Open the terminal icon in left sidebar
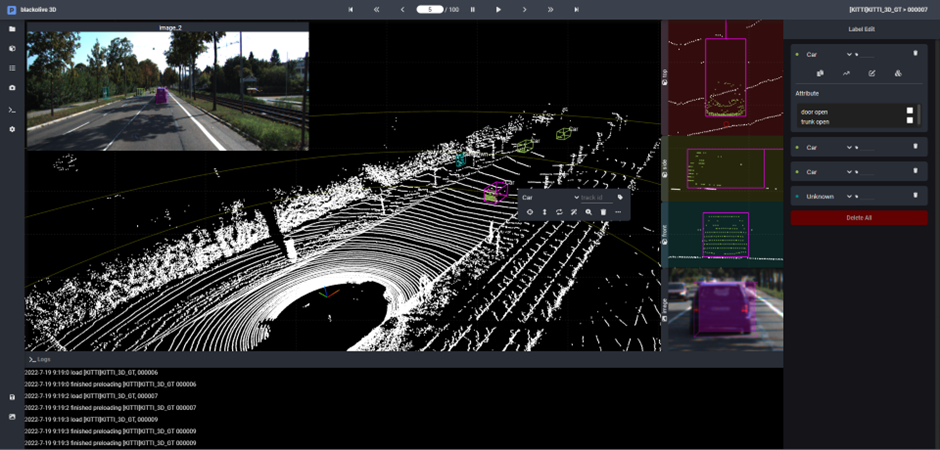Viewport: 940px width, 450px height. coord(12,109)
